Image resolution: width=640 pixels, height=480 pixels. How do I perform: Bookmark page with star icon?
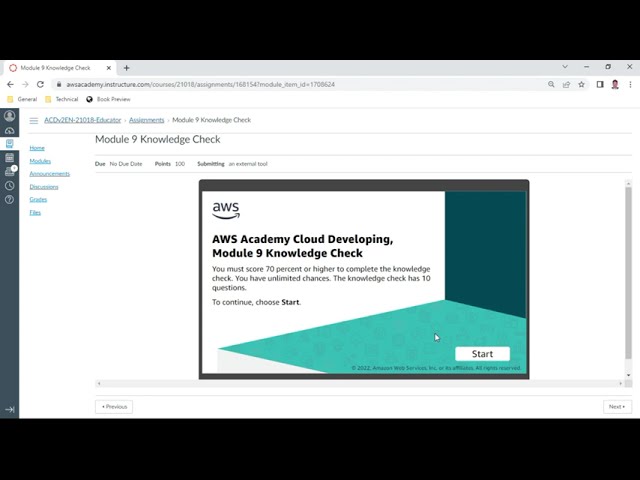coord(581,84)
